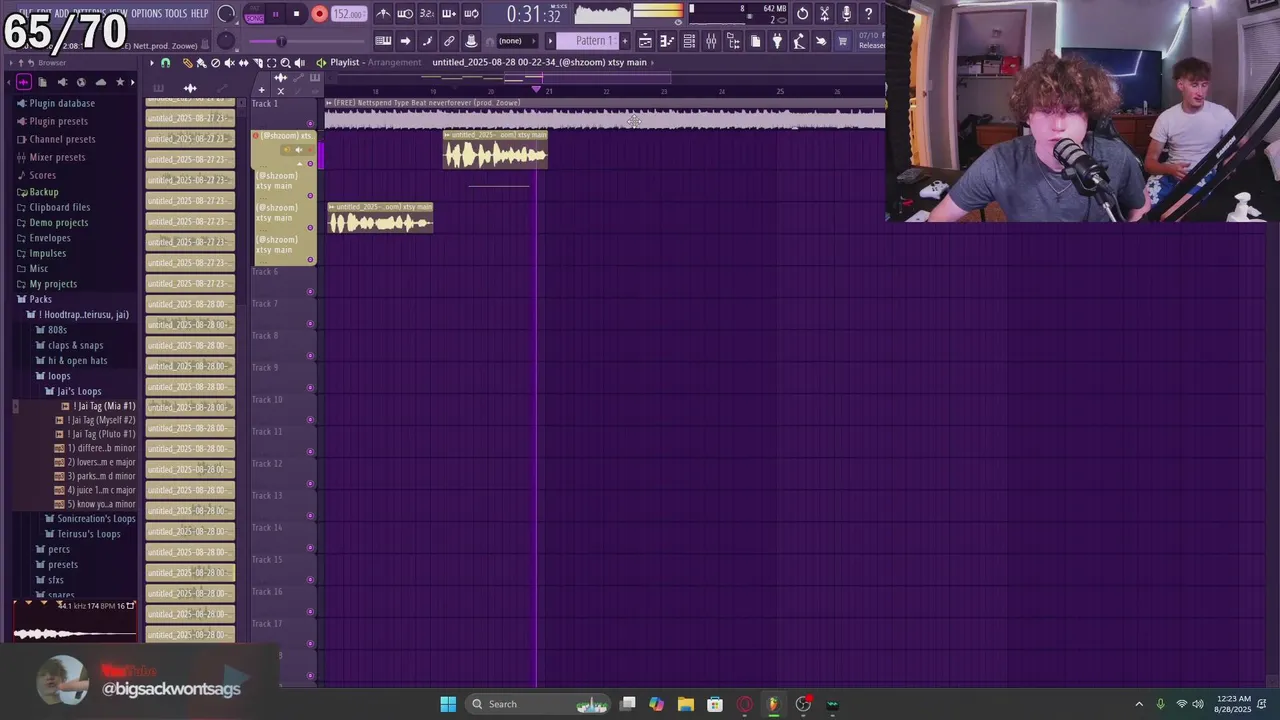Click the playlist playback speaker tool icon
Viewport: 1280px width, 720px height.
click(x=299, y=63)
